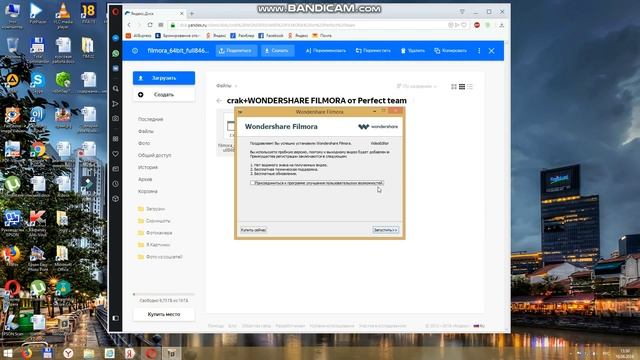Click the Запустить button in the Filmora installer
This screenshot has height=360, width=640.
386,230
